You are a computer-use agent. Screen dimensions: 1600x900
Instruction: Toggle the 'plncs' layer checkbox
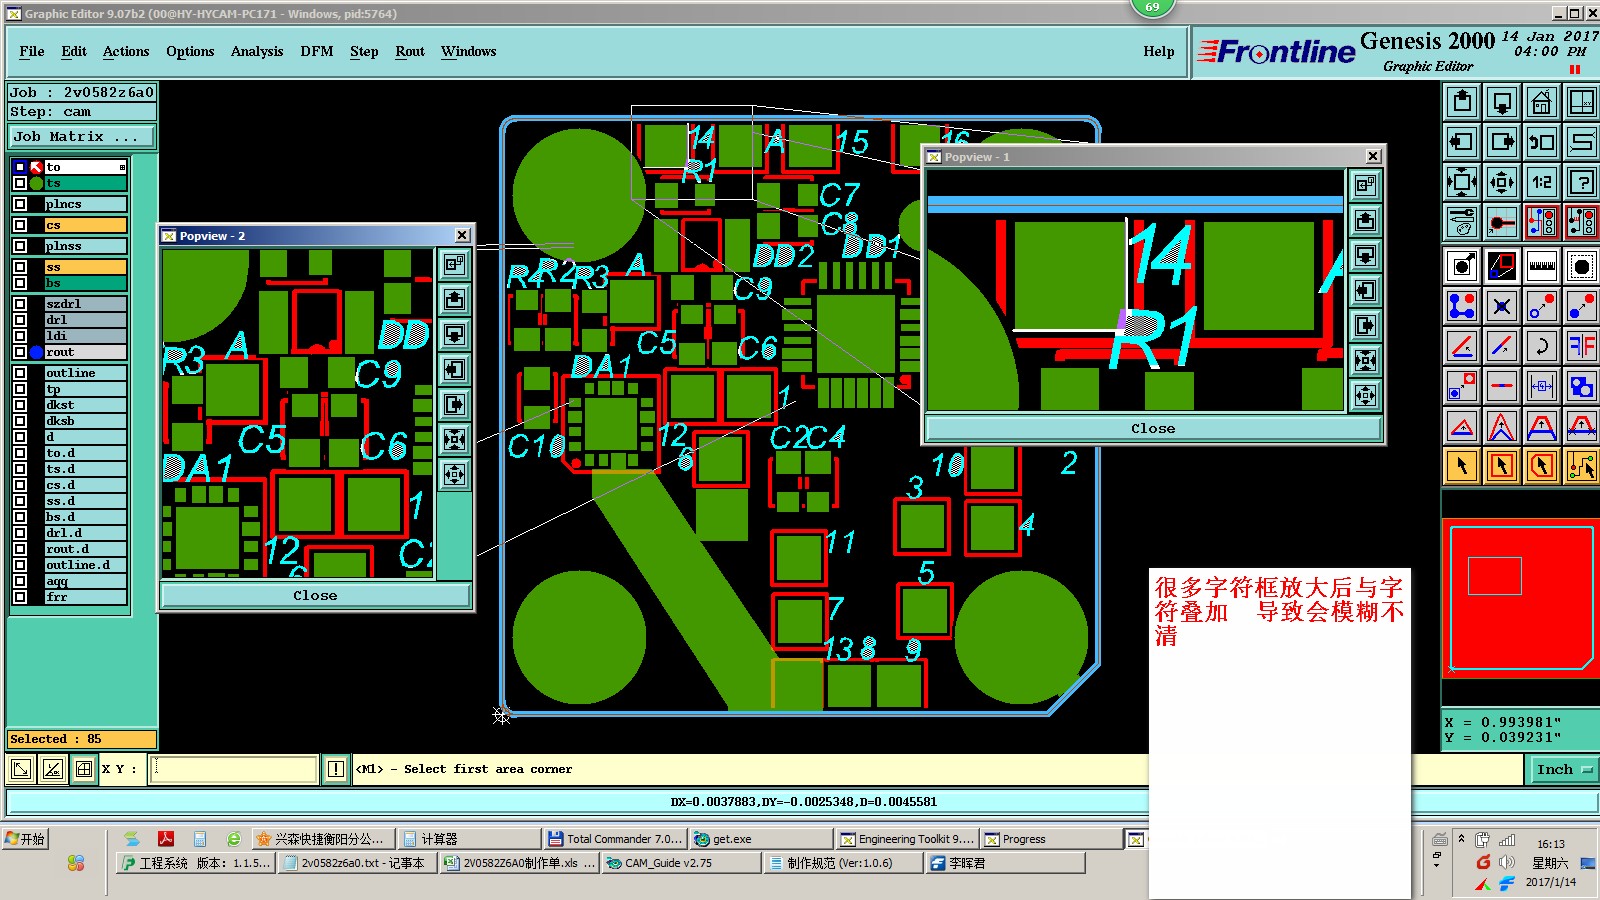[x=20, y=204]
